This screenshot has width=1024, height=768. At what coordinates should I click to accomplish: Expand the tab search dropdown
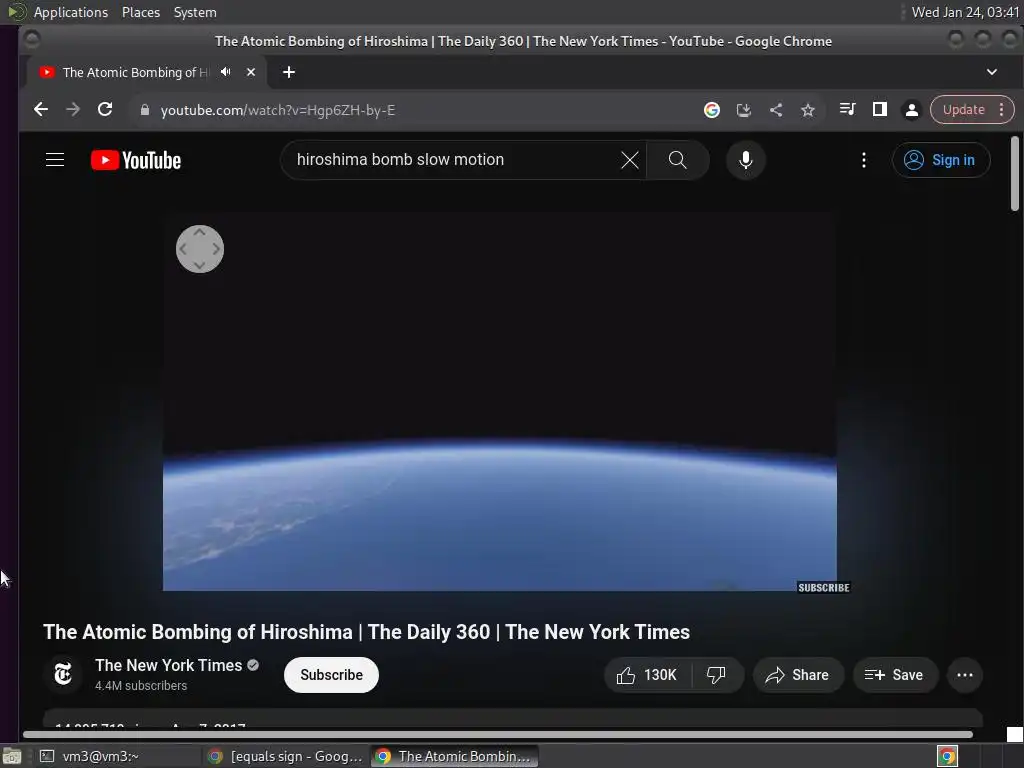(991, 72)
